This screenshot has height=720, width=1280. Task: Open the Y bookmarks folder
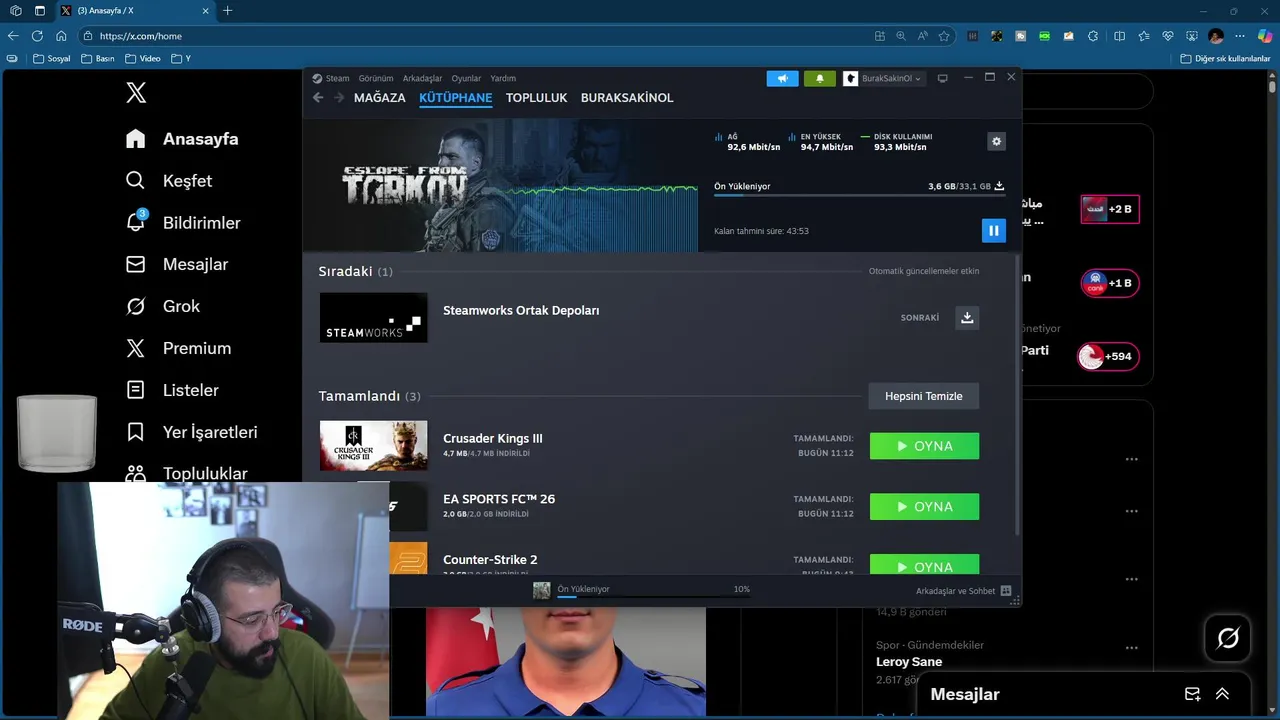(181, 59)
